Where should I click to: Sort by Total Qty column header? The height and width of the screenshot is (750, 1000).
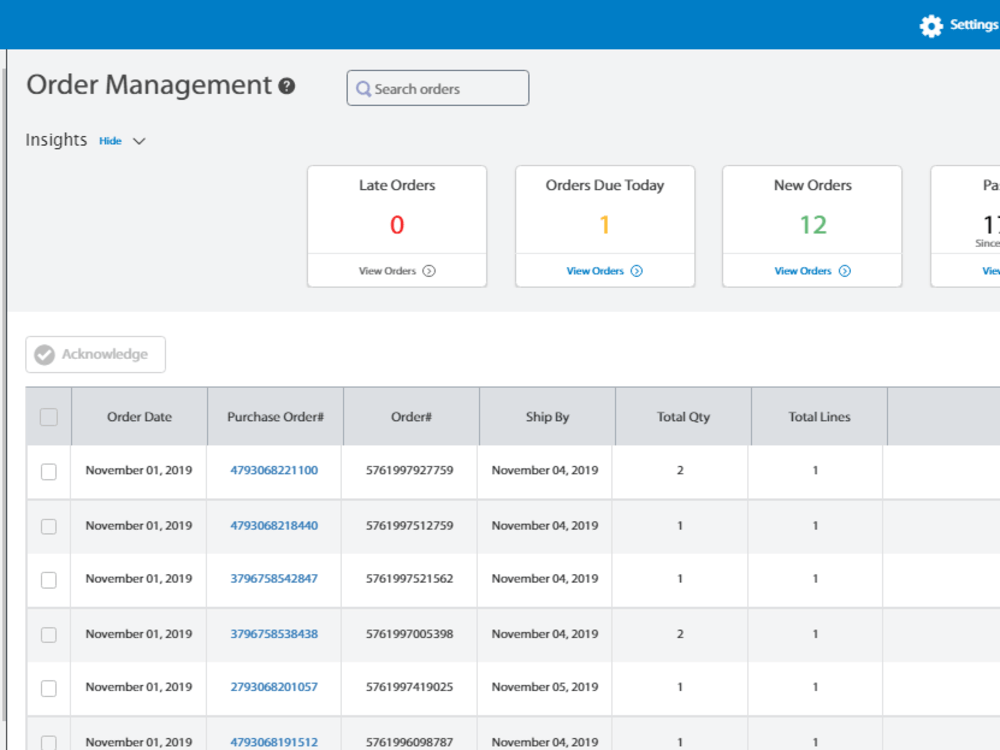pyautogui.click(x=683, y=416)
